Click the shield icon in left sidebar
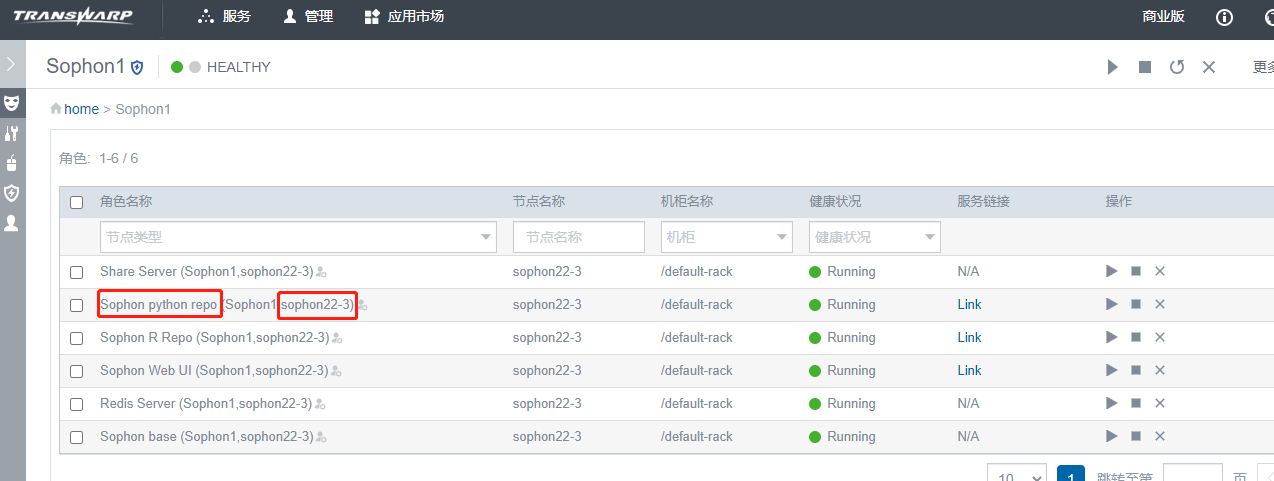Screen dimensions: 1274x481 12,192
